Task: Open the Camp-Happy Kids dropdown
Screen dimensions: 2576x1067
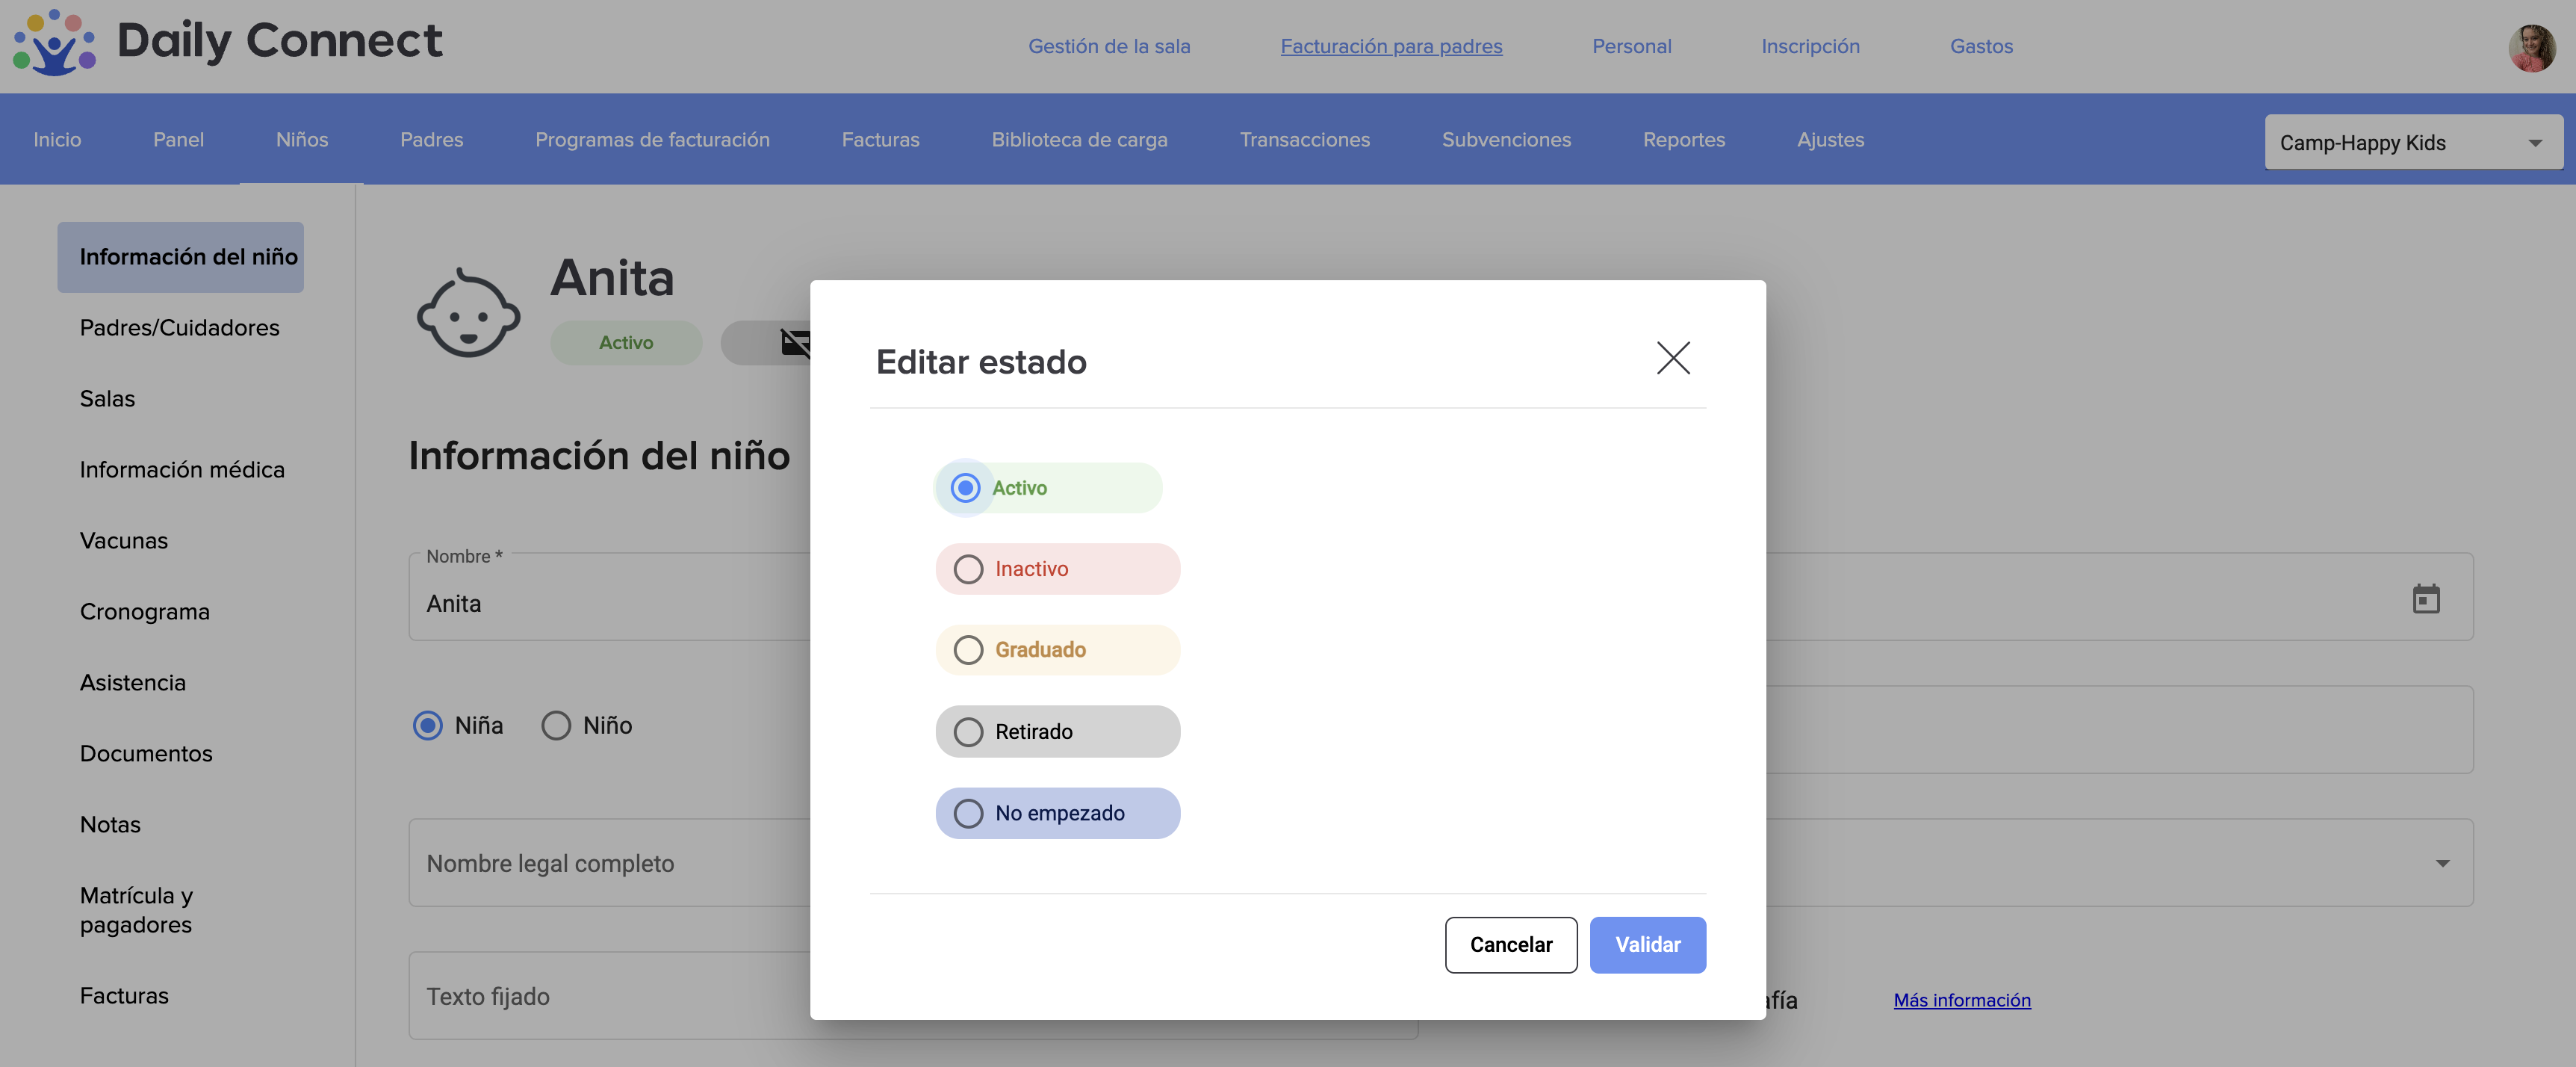Action: 2412,143
